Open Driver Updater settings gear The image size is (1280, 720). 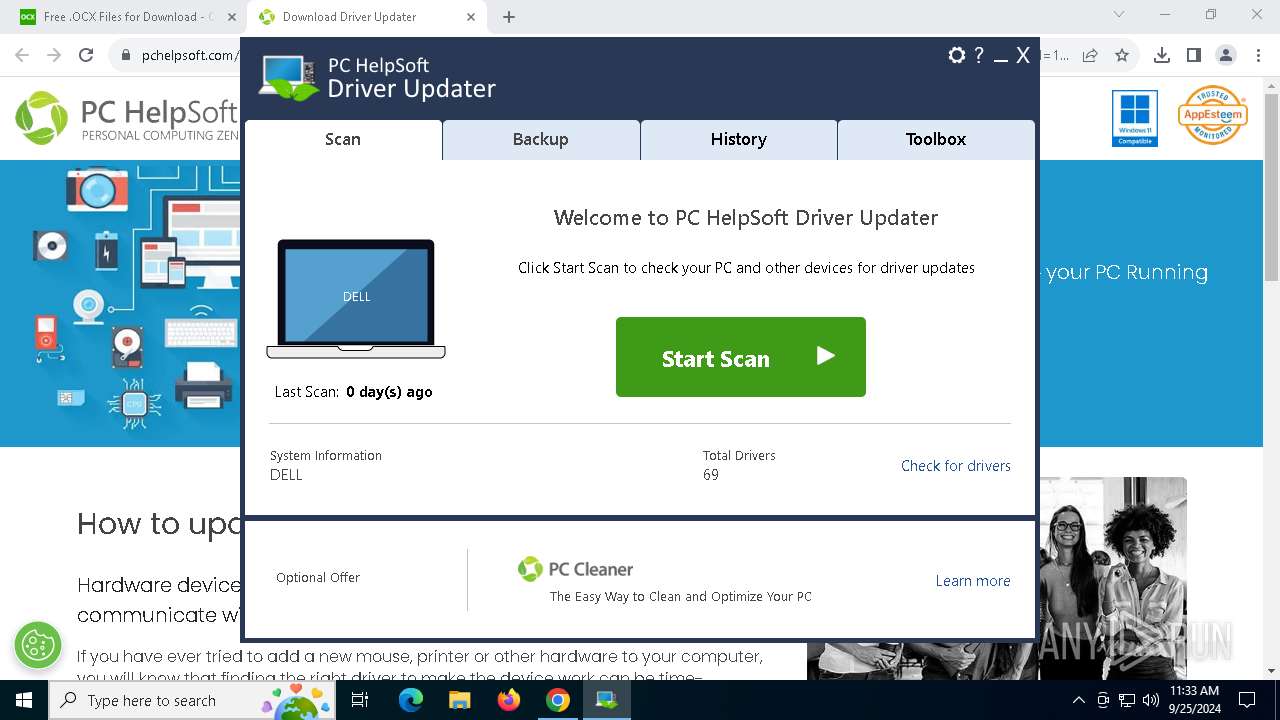pyautogui.click(x=957, y=56)
